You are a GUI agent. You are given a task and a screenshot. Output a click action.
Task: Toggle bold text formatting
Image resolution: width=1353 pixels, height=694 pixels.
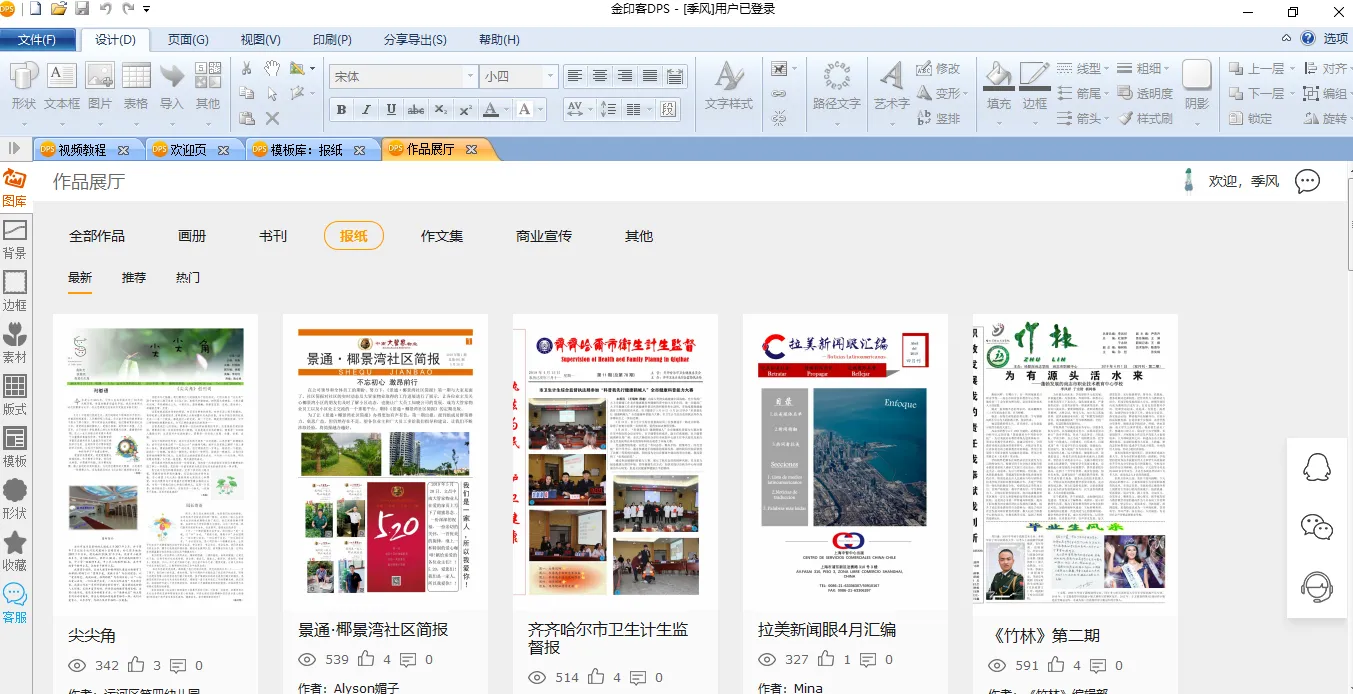click(x=341, y=110)
